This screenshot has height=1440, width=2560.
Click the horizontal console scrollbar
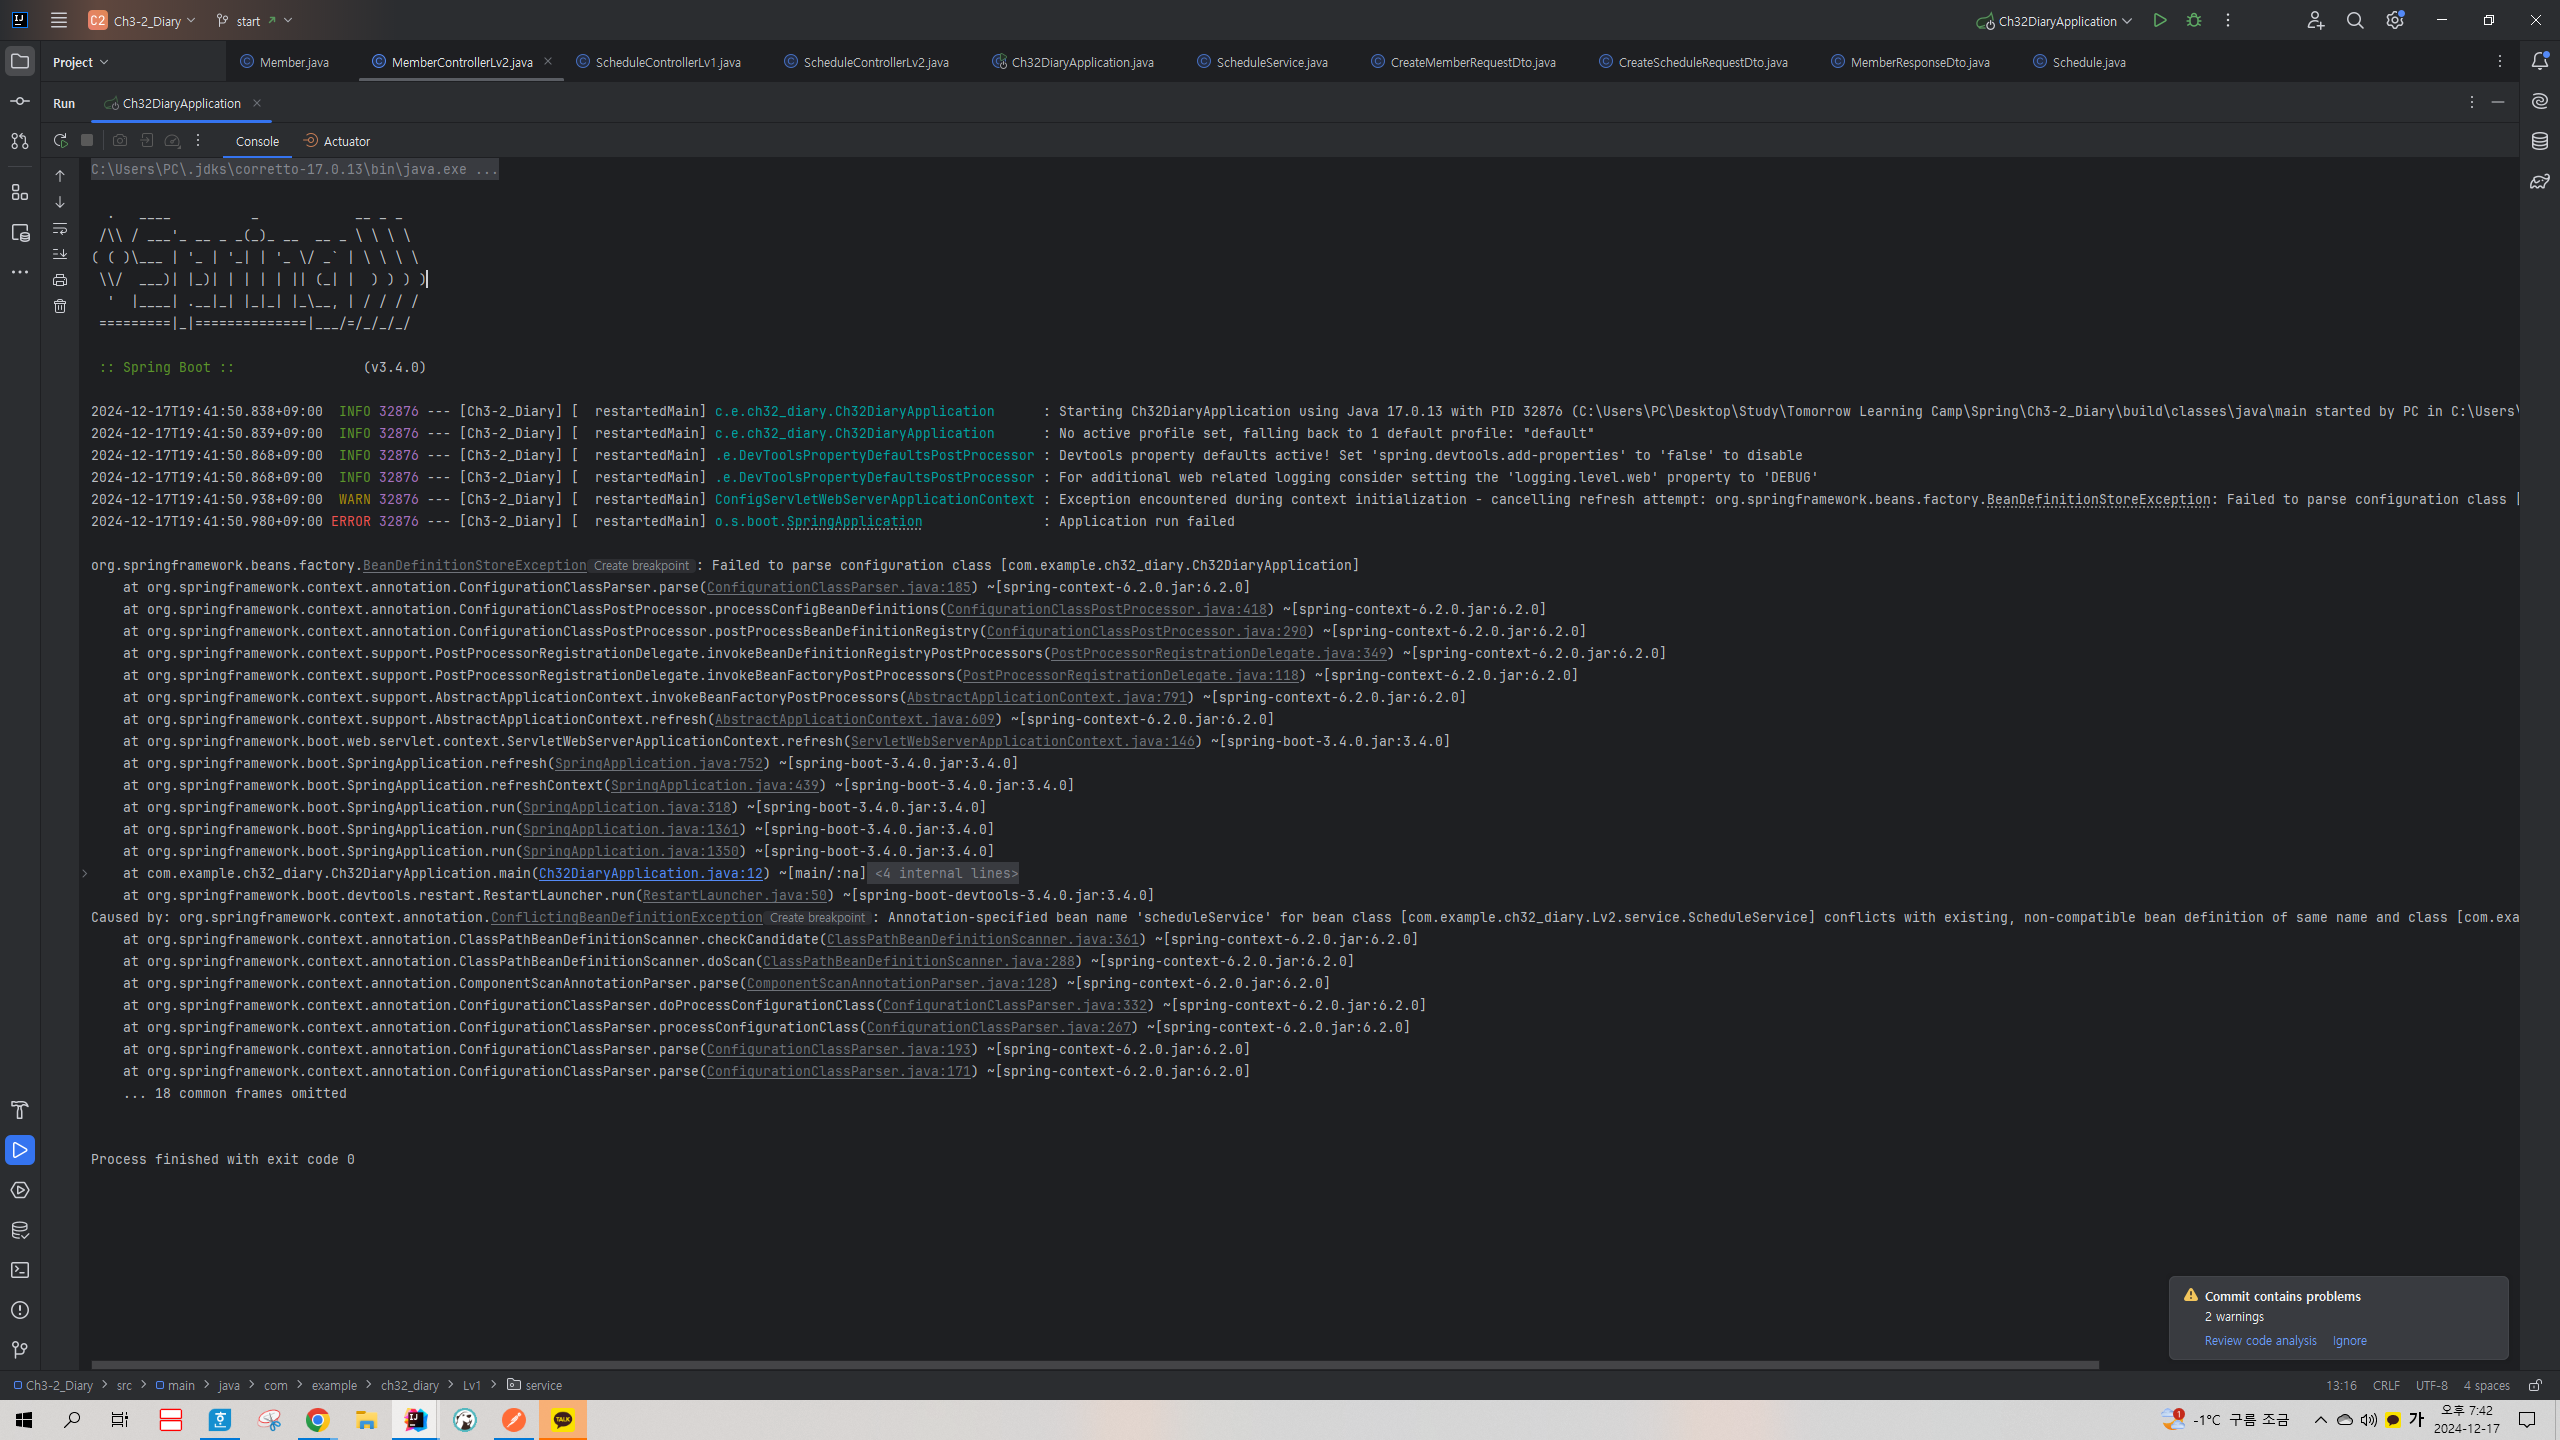click(x=1094, y=1364)
